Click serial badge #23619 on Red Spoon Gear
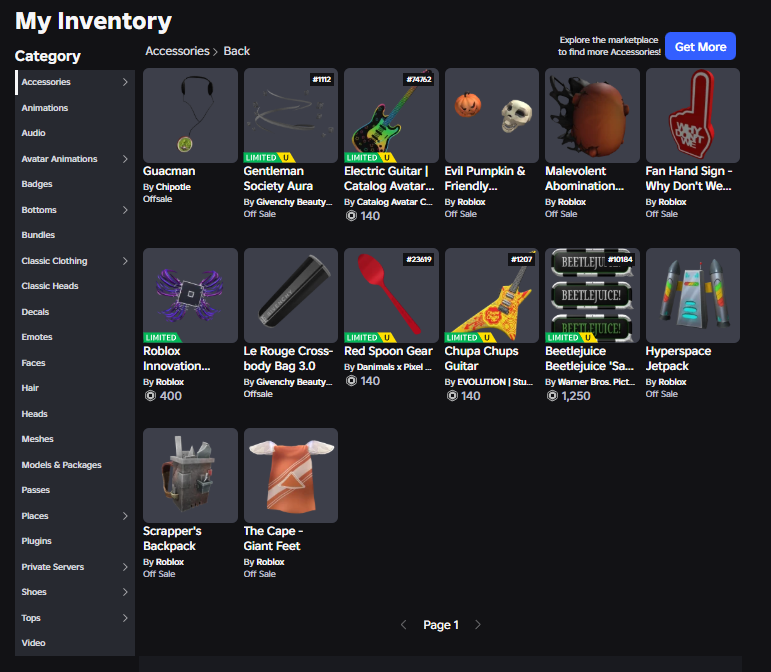This screenshot has width=771, height=672. (x=419, y=259)
